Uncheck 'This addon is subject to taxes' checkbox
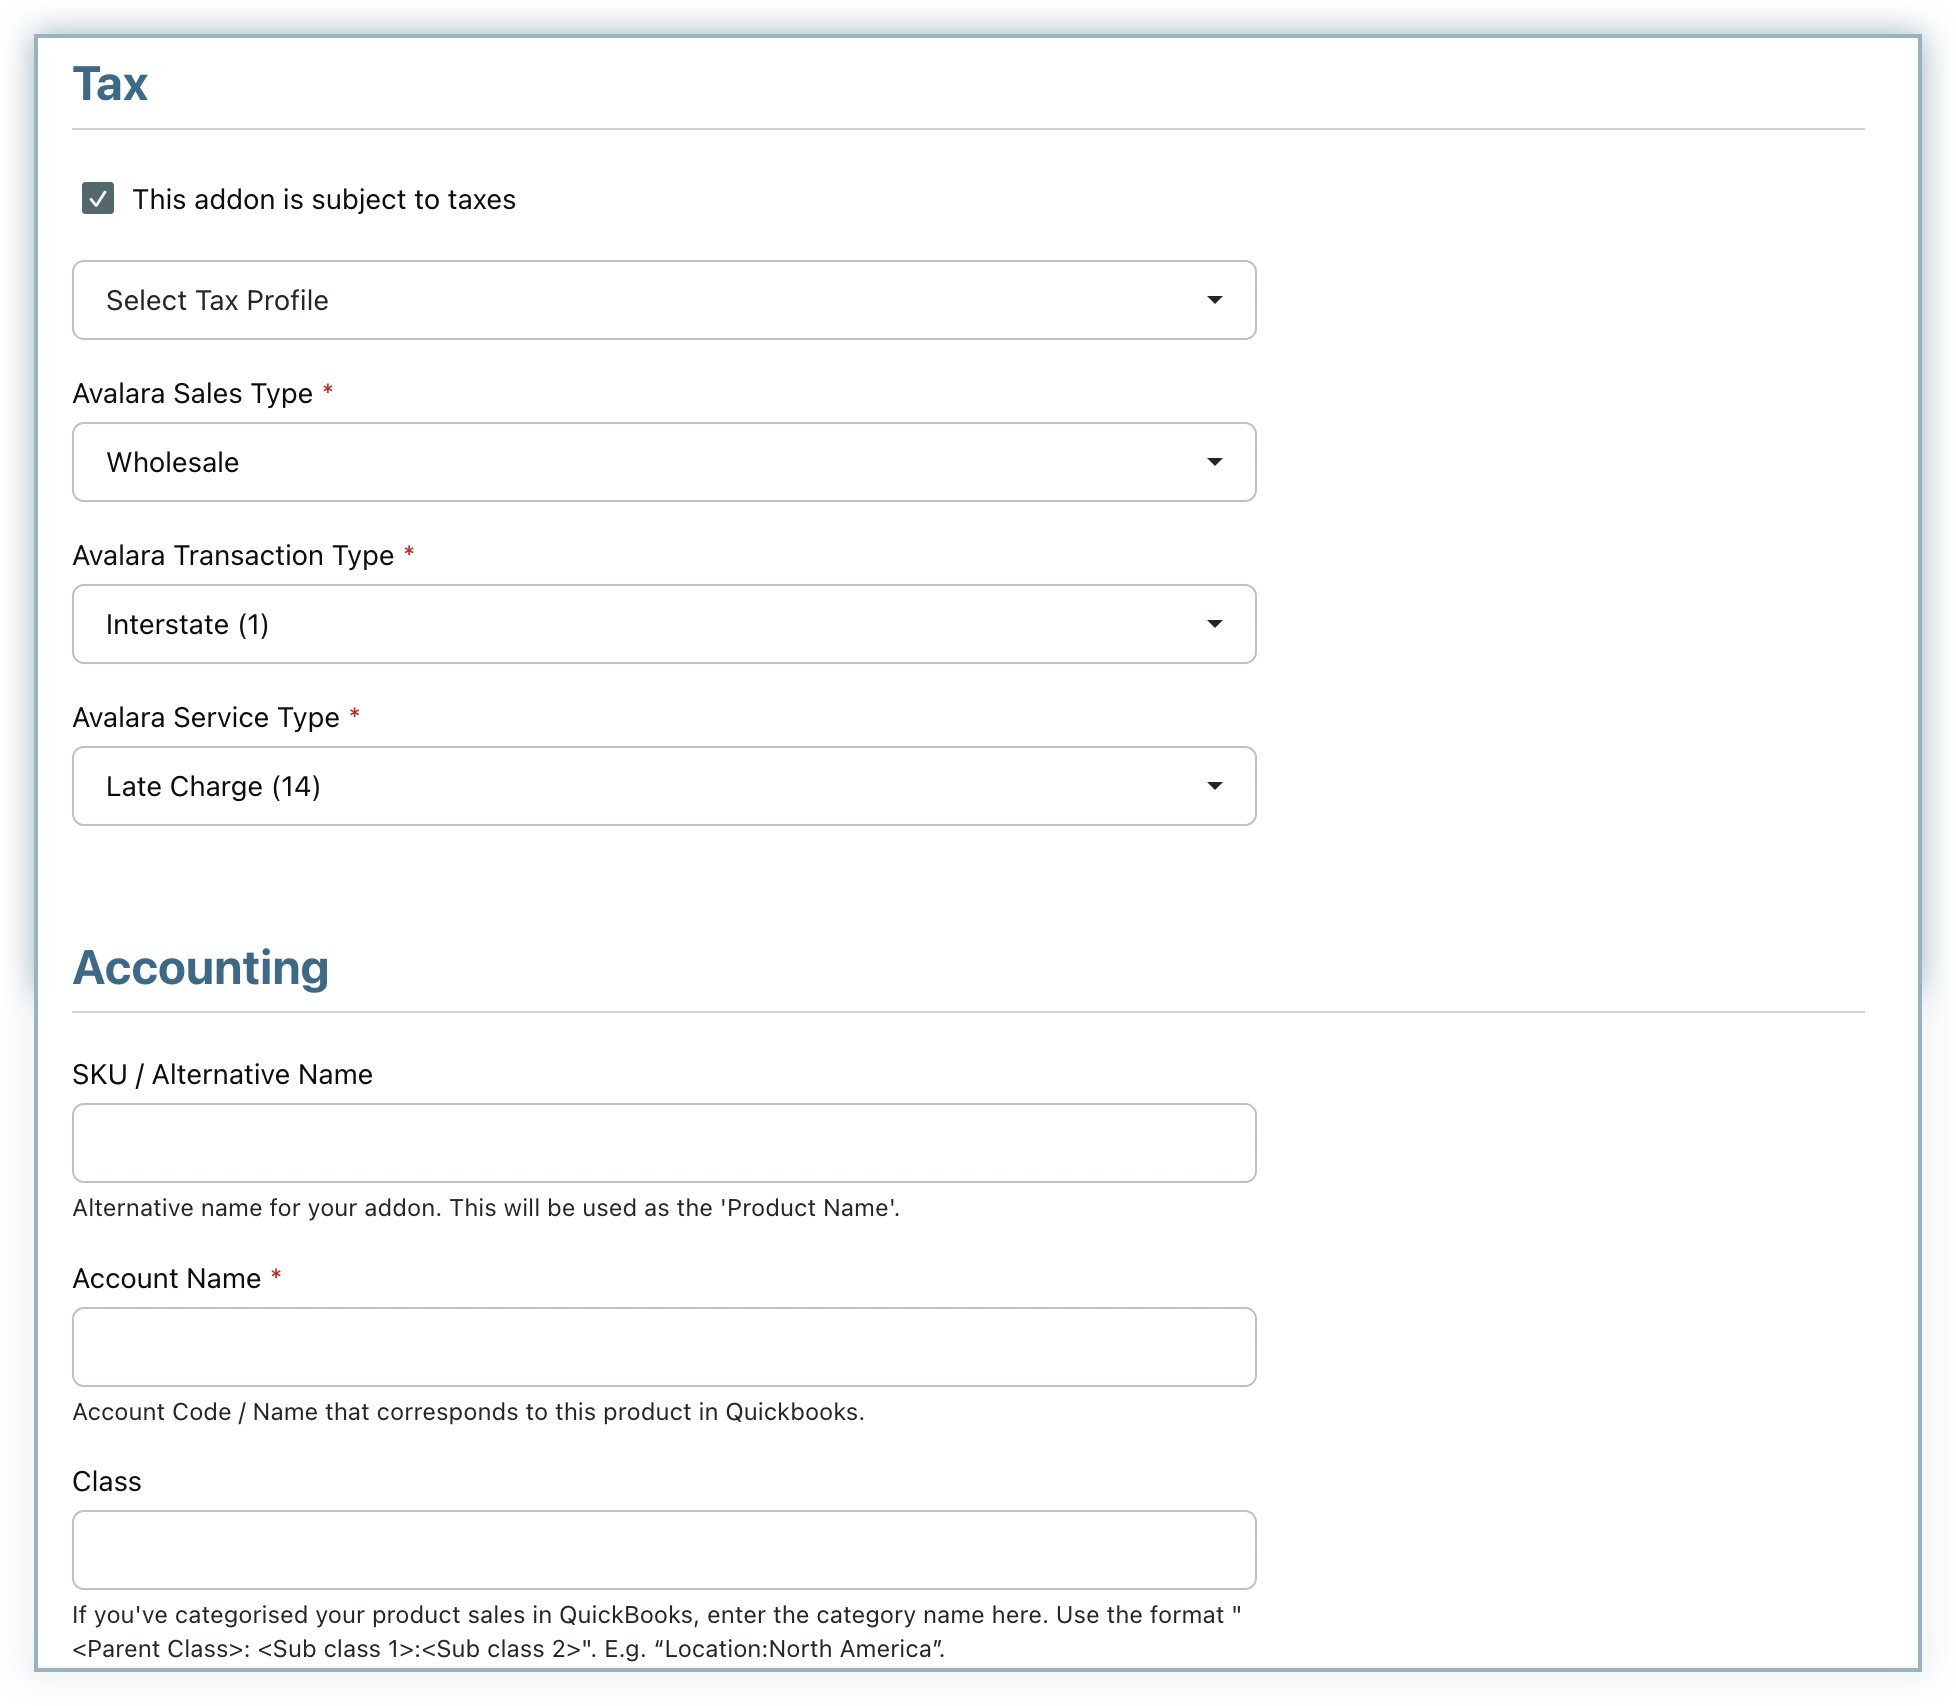1956x1706 pixels. [x=98, y=199]
